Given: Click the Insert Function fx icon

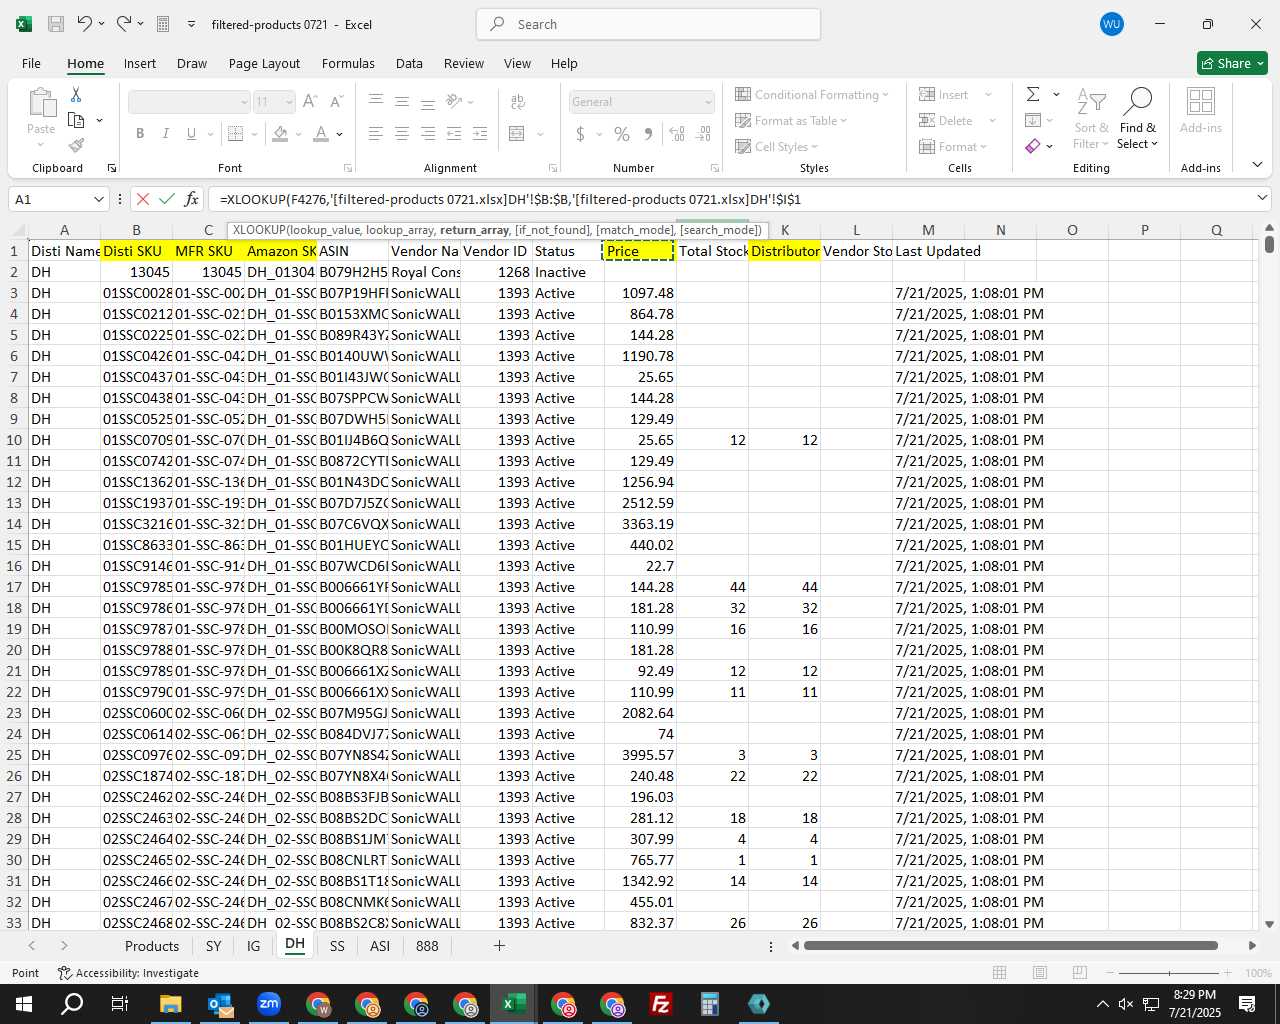Looking at the screenshot, I should click(x=191, y=199).
